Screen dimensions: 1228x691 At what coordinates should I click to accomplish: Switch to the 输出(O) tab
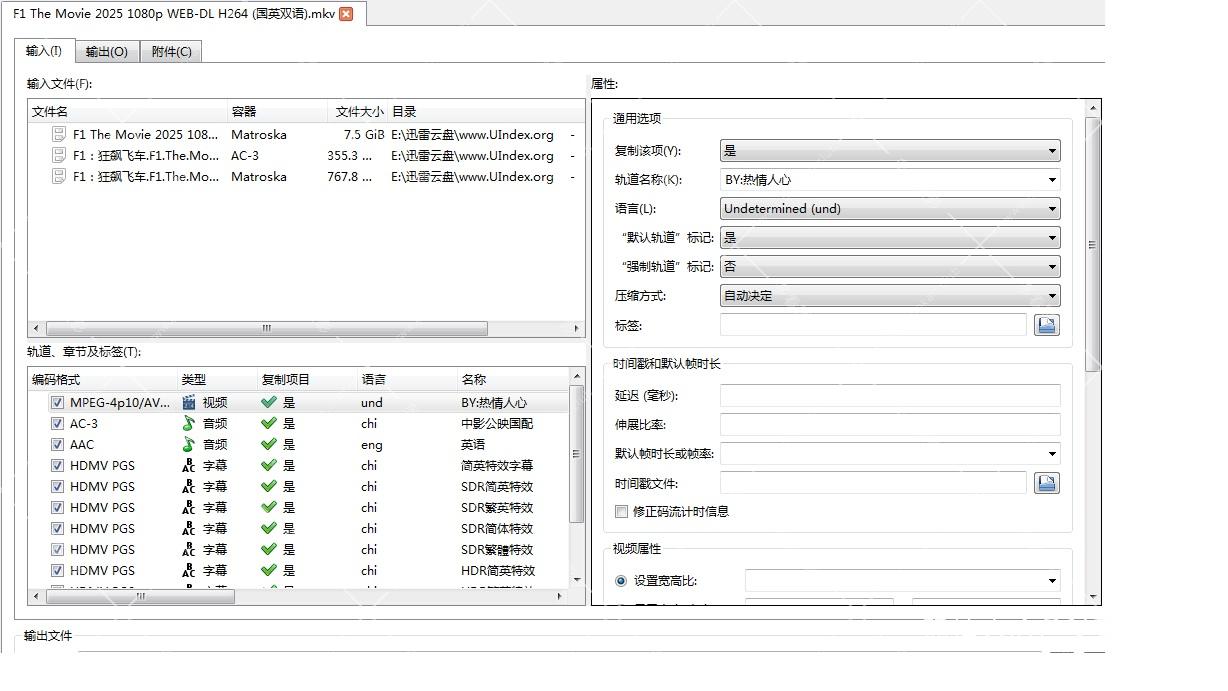[x=106, y=52]
